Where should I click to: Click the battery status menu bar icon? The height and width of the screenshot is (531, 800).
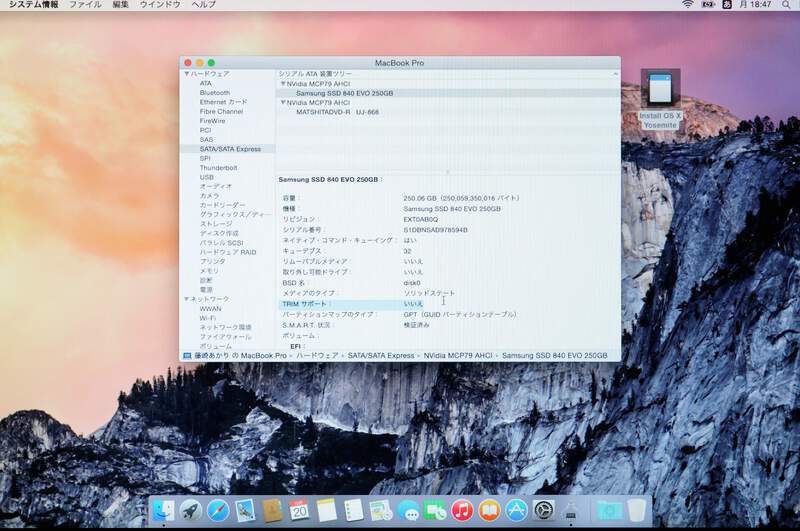(708, 4)
